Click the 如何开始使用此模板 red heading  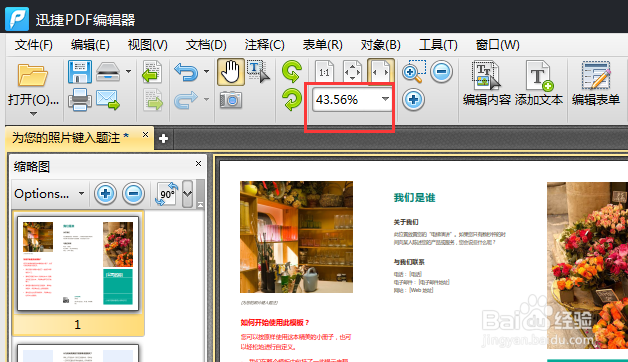click(275, 323)
